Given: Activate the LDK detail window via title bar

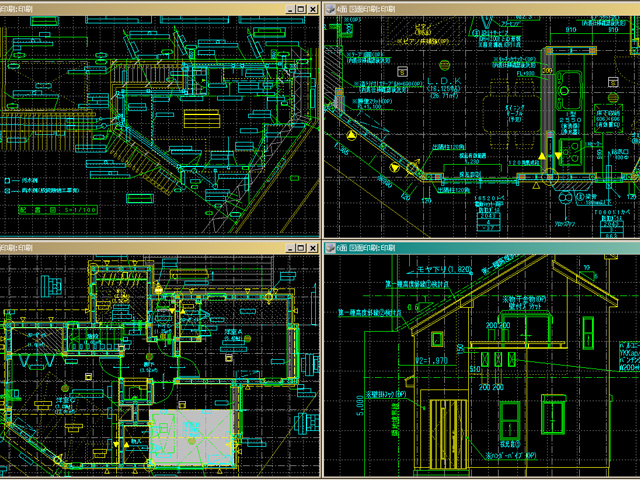Looking at the screenshot, I should click(480, 7).
